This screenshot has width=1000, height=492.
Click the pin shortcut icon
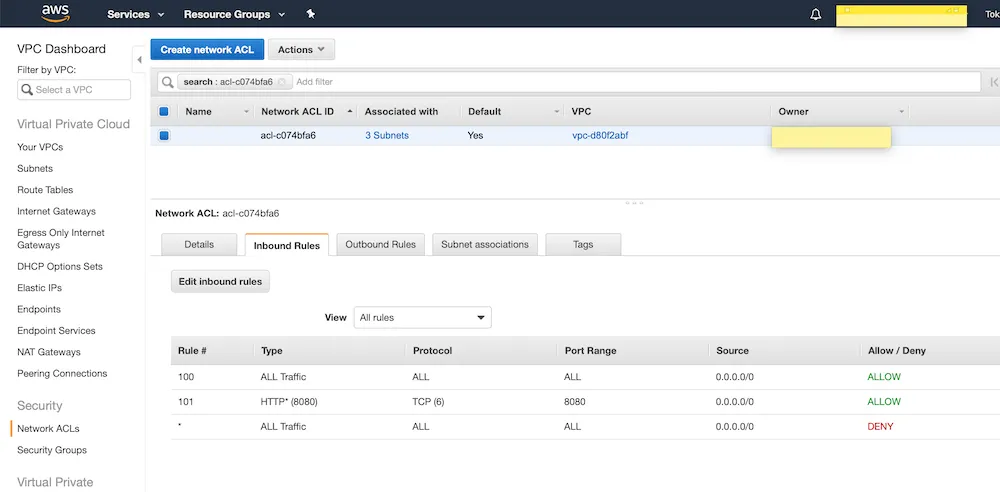[x=311, y=13]
